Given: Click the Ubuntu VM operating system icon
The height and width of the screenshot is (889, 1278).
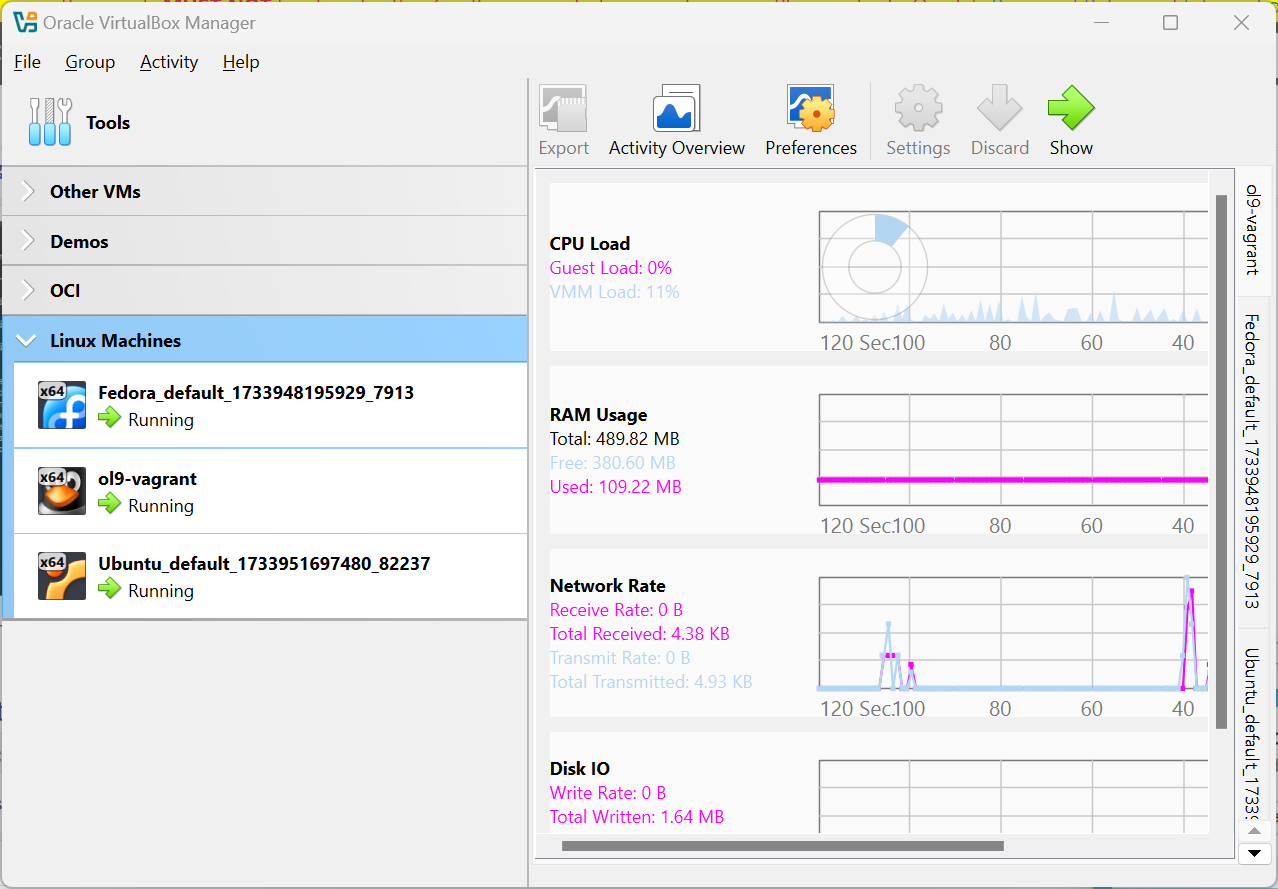Looking at the screenshot, I should [62, 576].
